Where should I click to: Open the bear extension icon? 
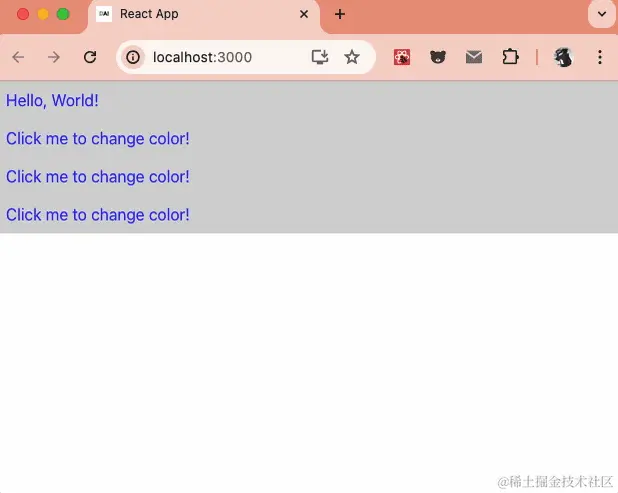click(438, 58)
